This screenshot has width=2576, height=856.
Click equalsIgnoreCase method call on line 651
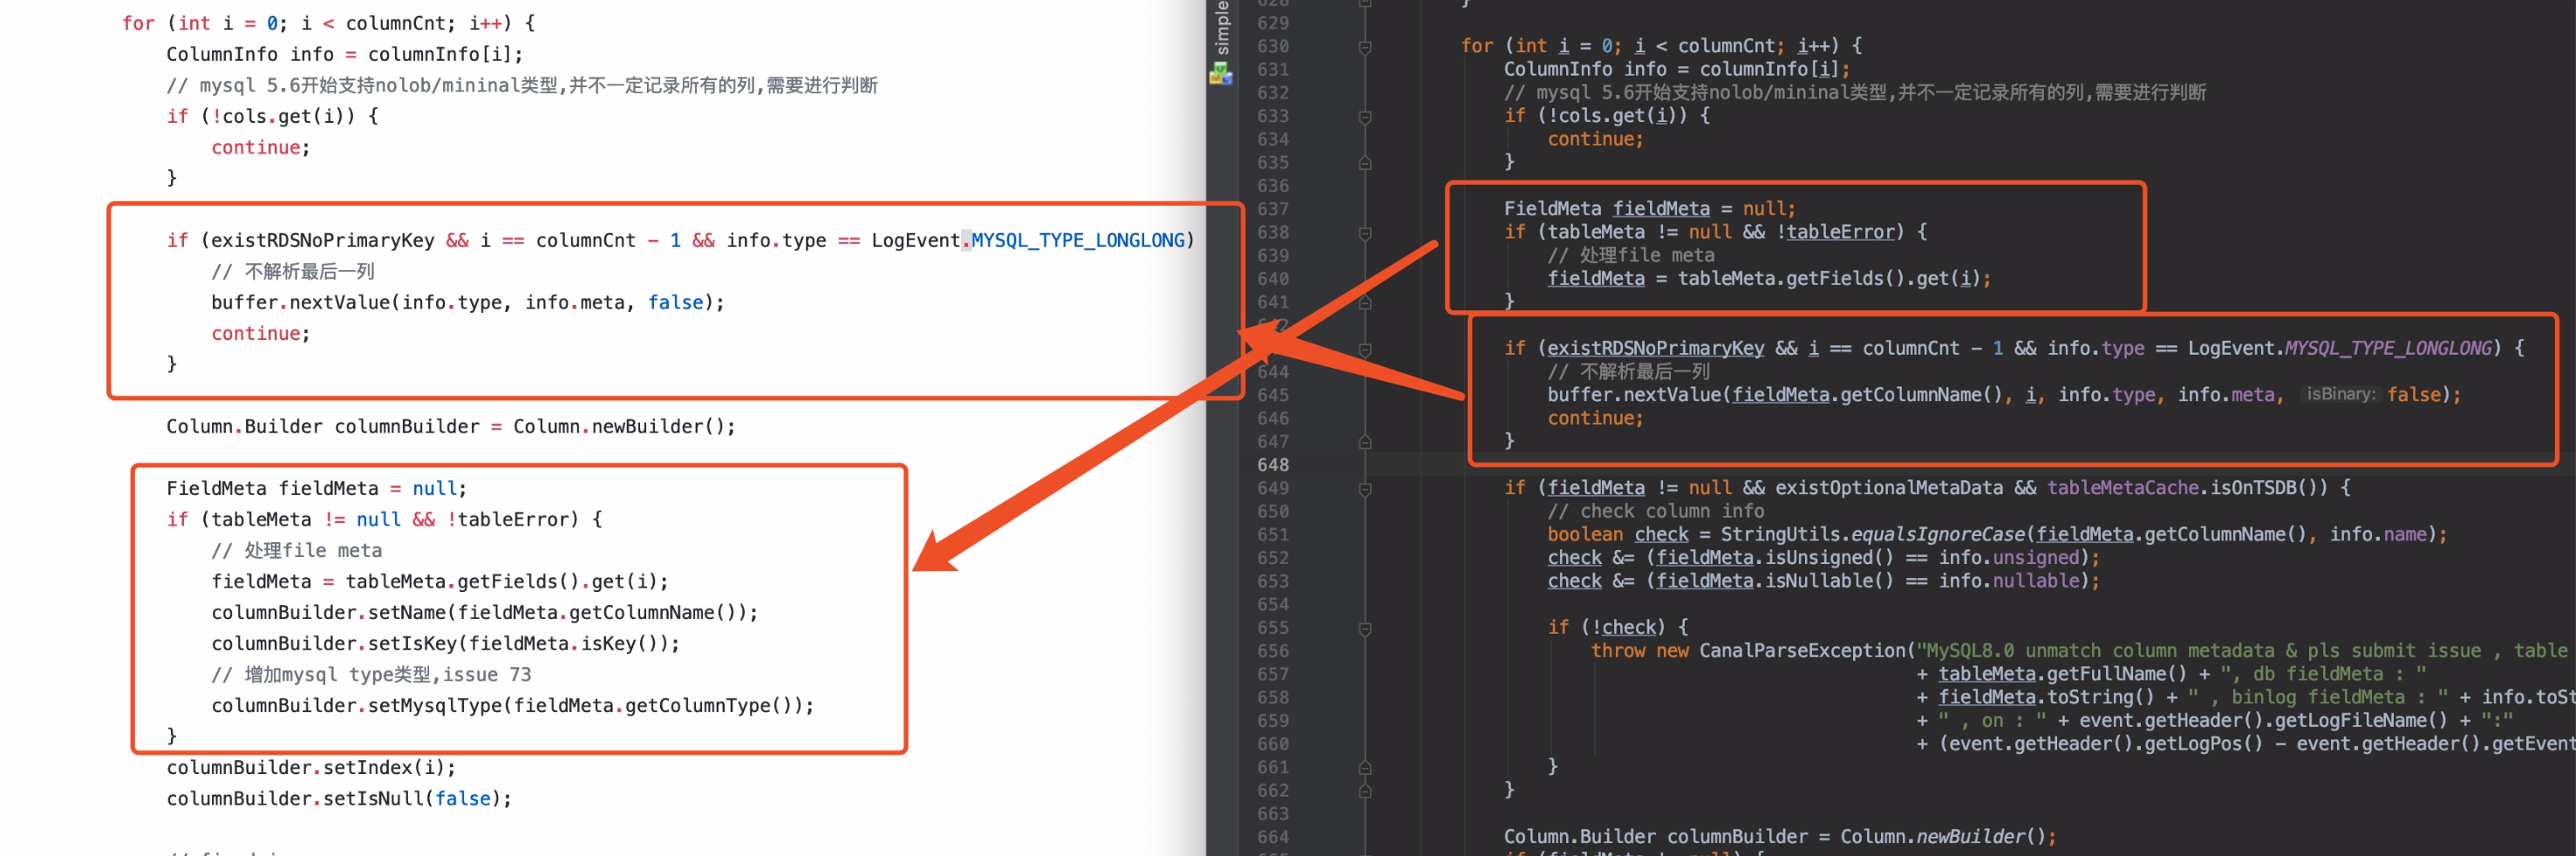(x=1938, y=535)
